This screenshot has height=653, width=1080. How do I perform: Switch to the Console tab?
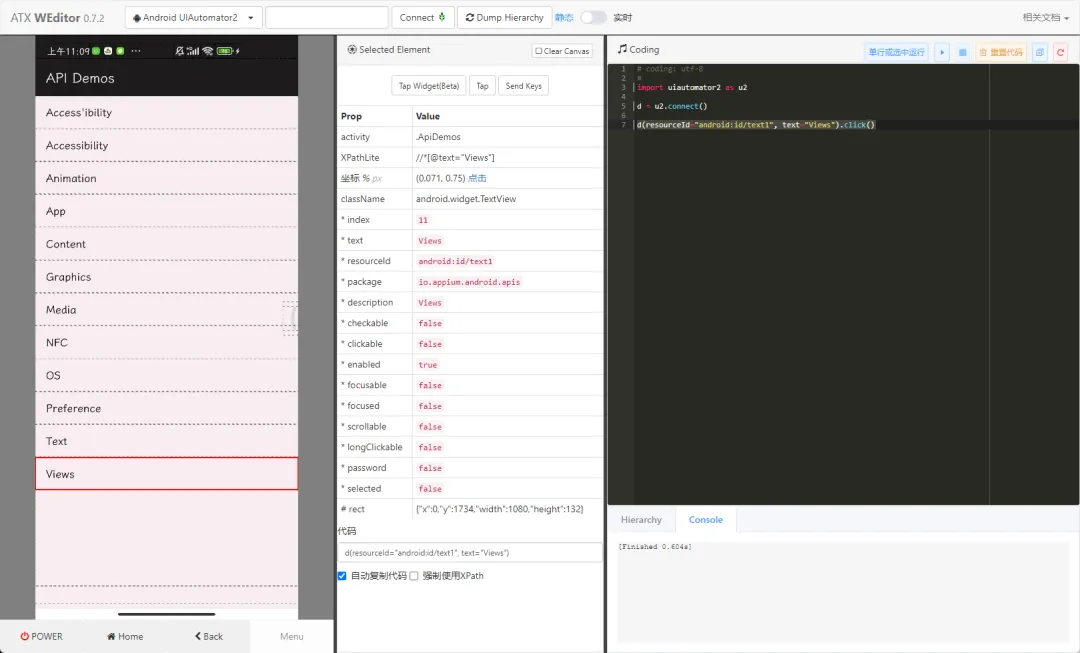(705, 520)
